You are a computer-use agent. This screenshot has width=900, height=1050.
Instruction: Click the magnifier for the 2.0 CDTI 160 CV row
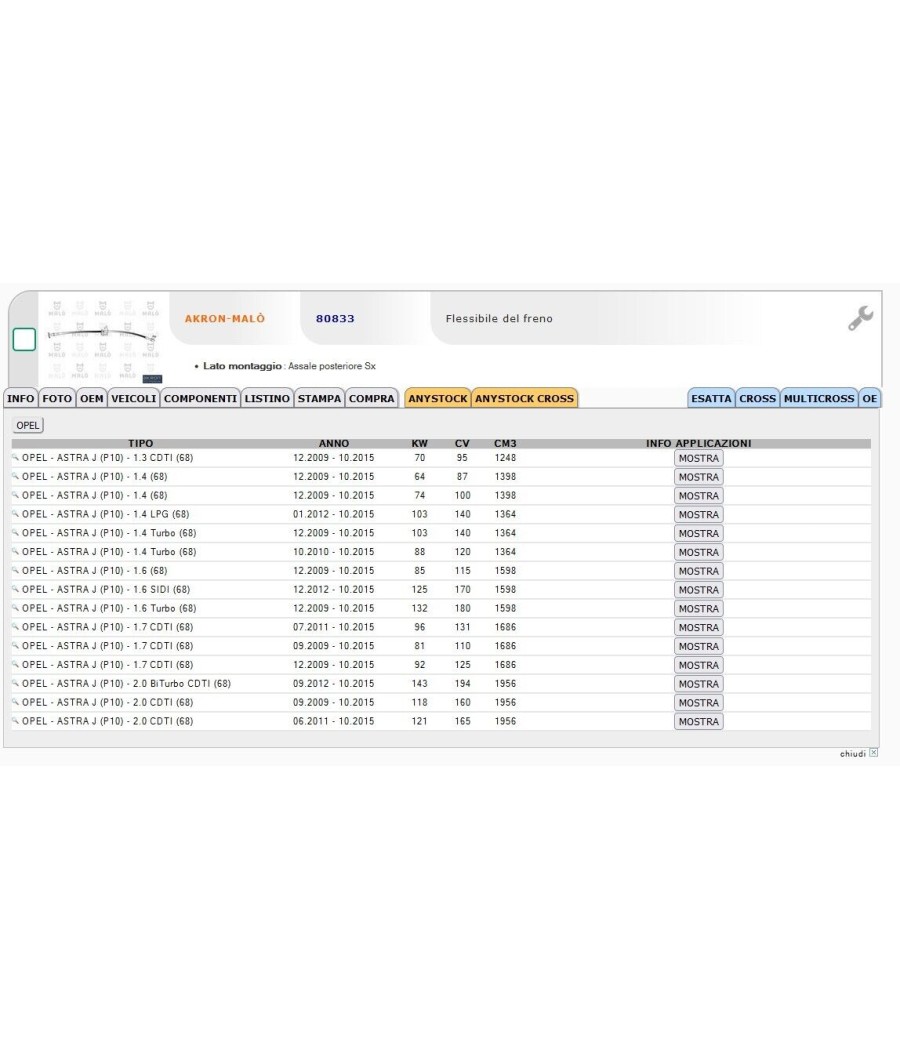coord(15,701)
